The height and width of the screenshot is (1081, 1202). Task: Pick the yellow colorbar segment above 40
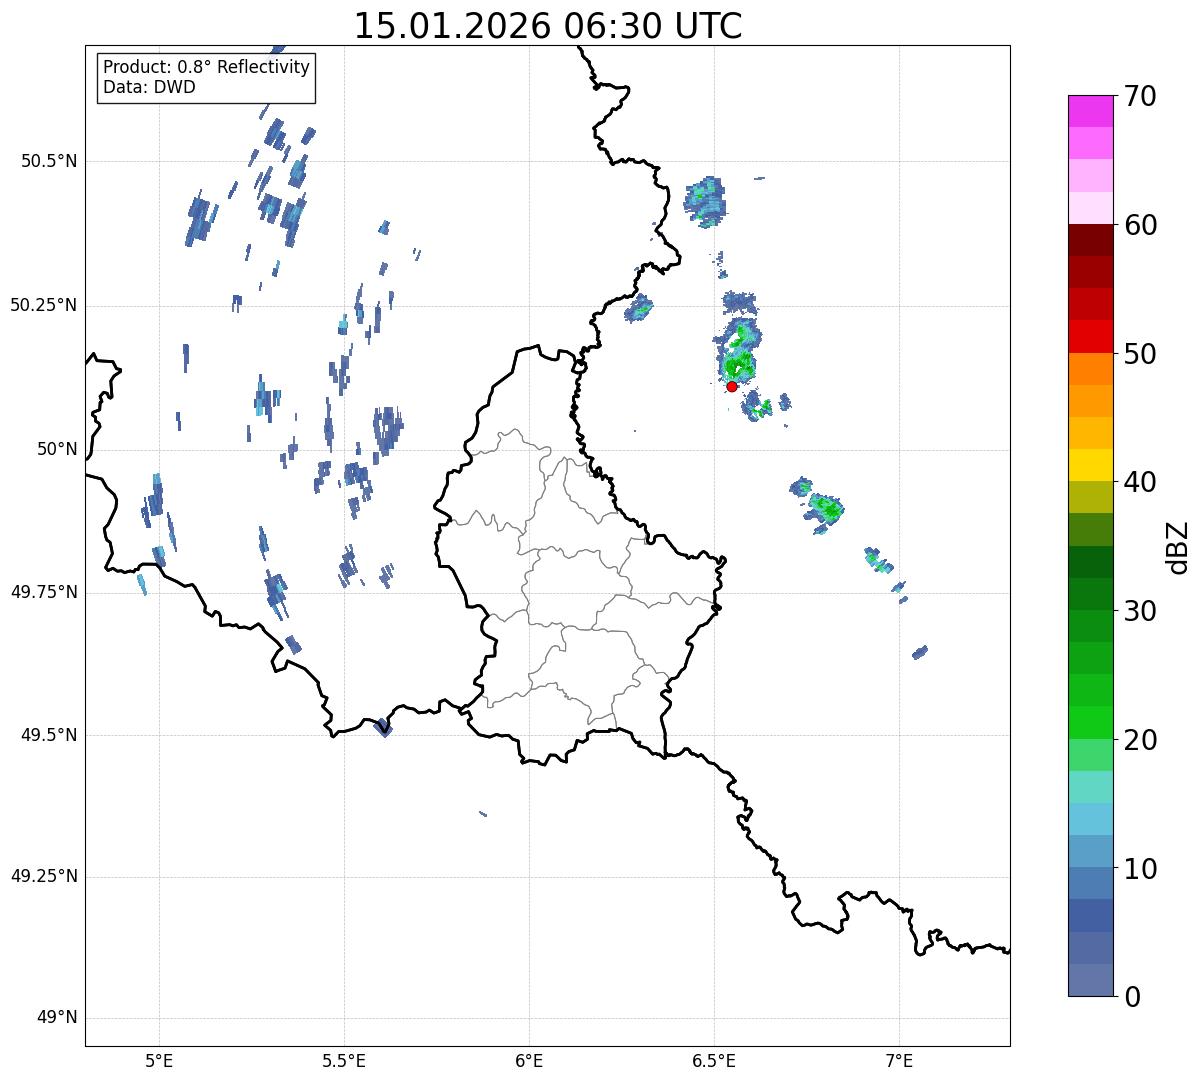pos(1090,465)
